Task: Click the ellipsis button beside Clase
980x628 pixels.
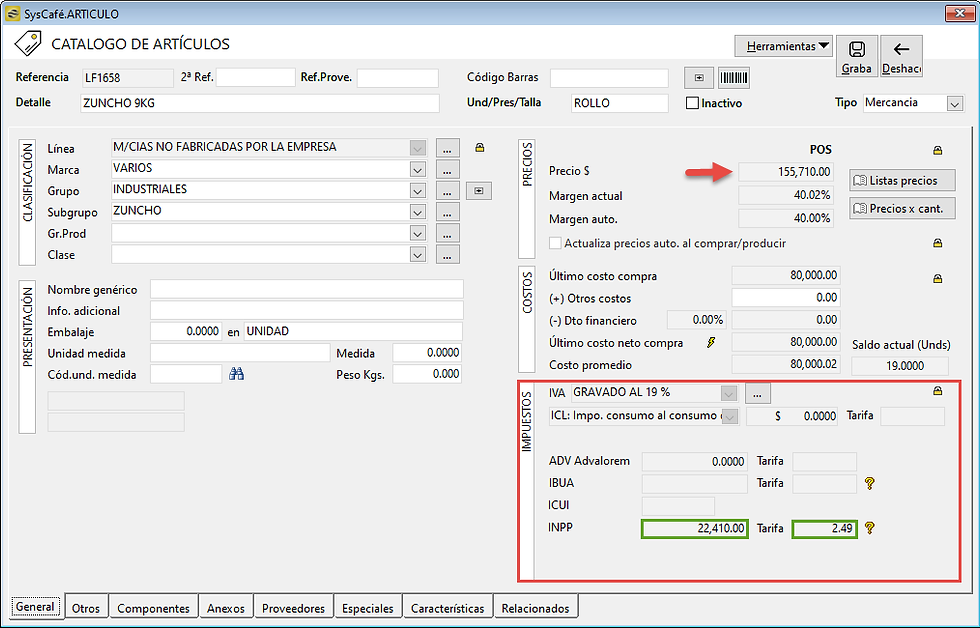Action: coord(448,254)
